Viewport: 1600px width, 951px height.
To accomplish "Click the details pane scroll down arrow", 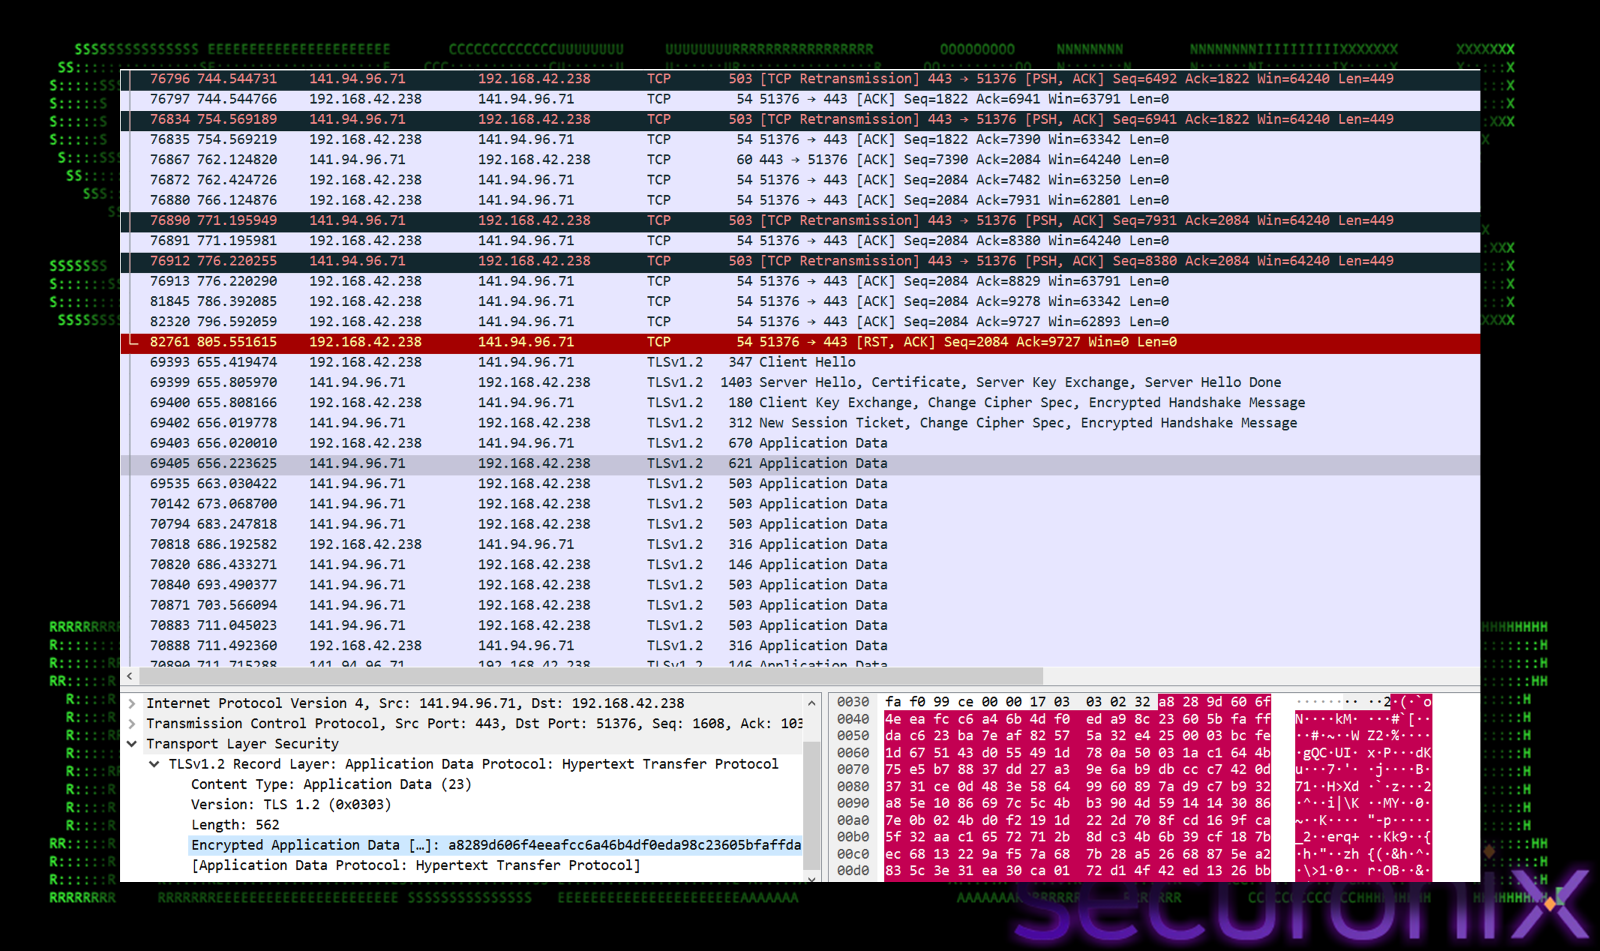I will tap(811, 877).
